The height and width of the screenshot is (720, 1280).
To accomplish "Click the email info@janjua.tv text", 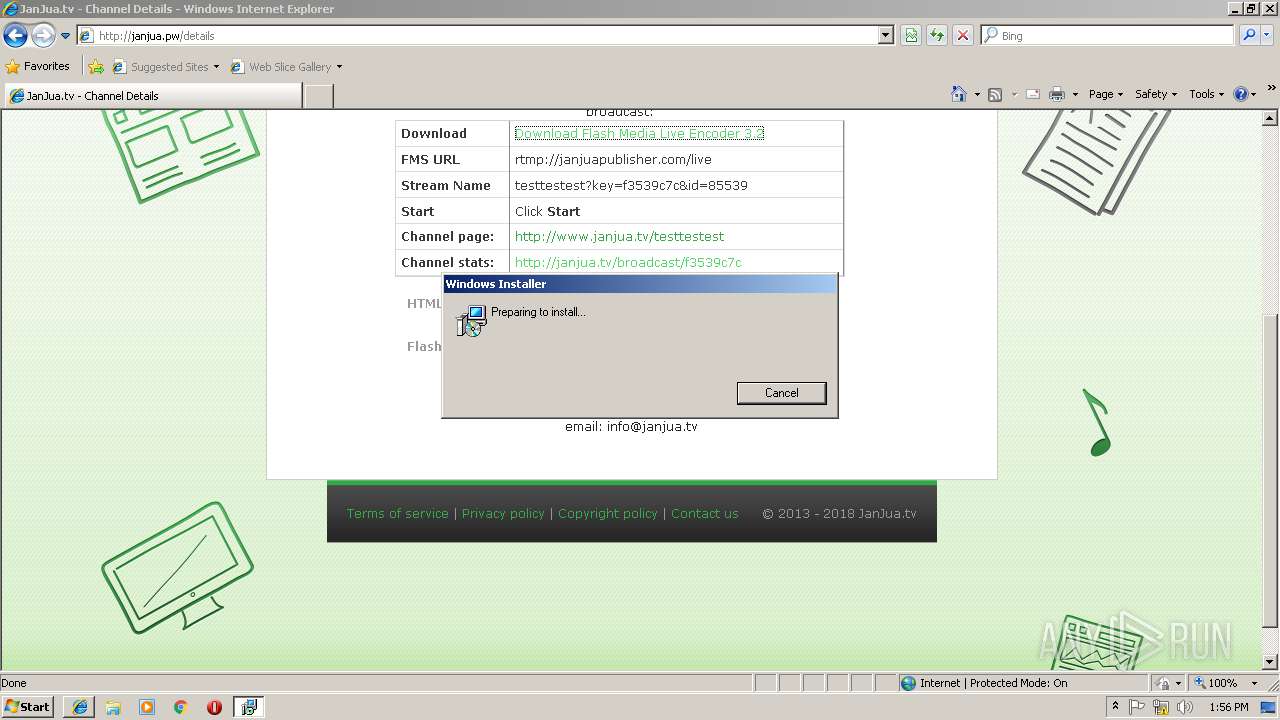I will (631, 426).
